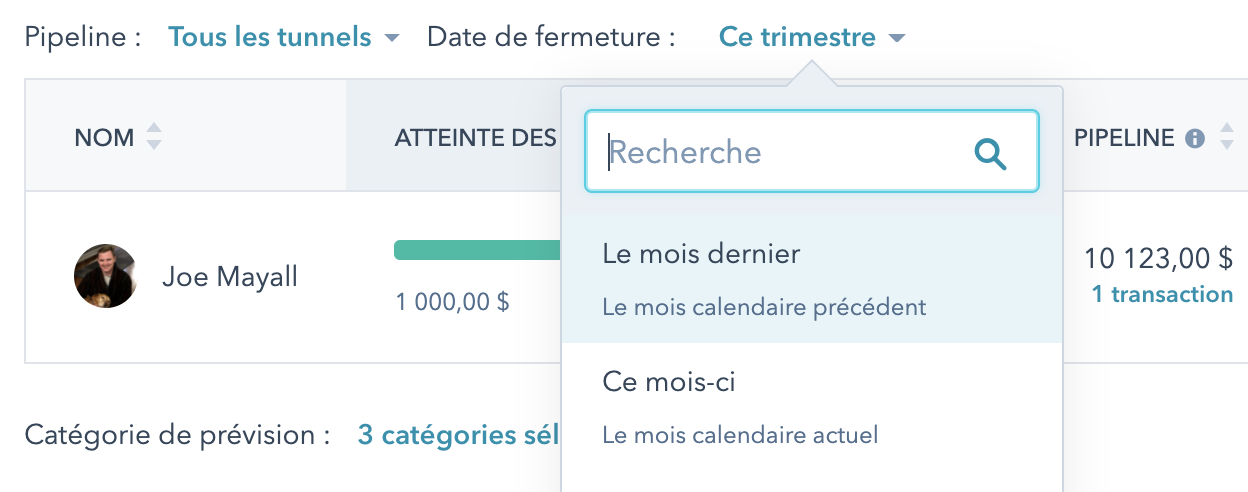Open the 1 transaction link

click(x=1162, y=294)
